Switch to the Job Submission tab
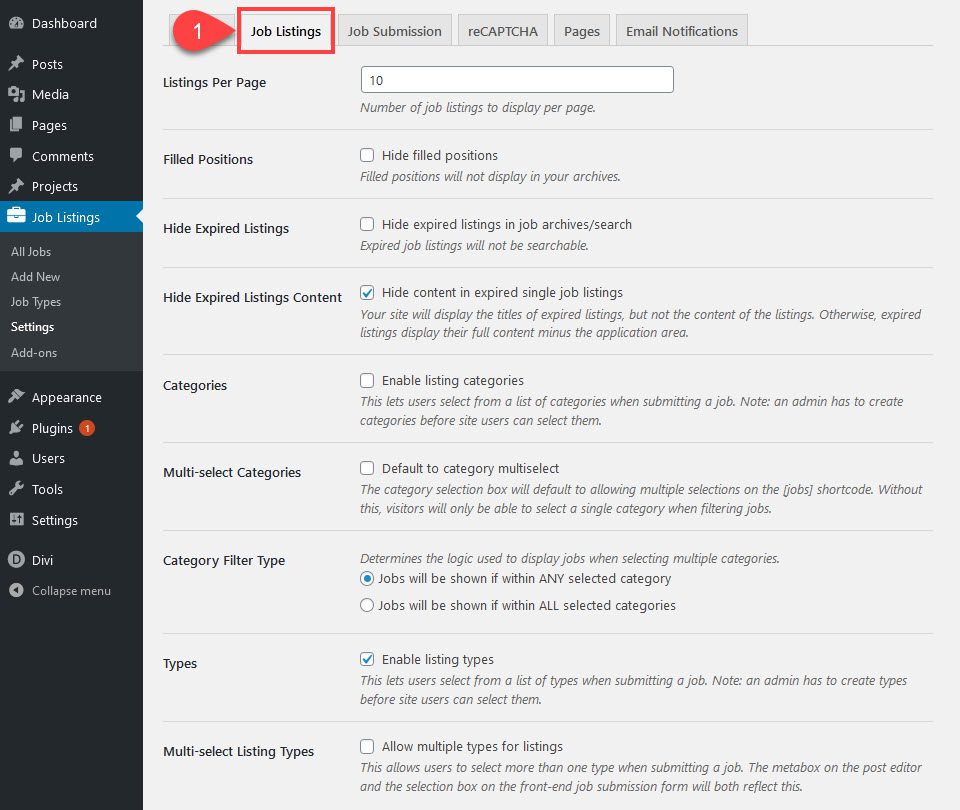Image resolution: width=960 pixels, height=810 pixels. click(394, 30)
